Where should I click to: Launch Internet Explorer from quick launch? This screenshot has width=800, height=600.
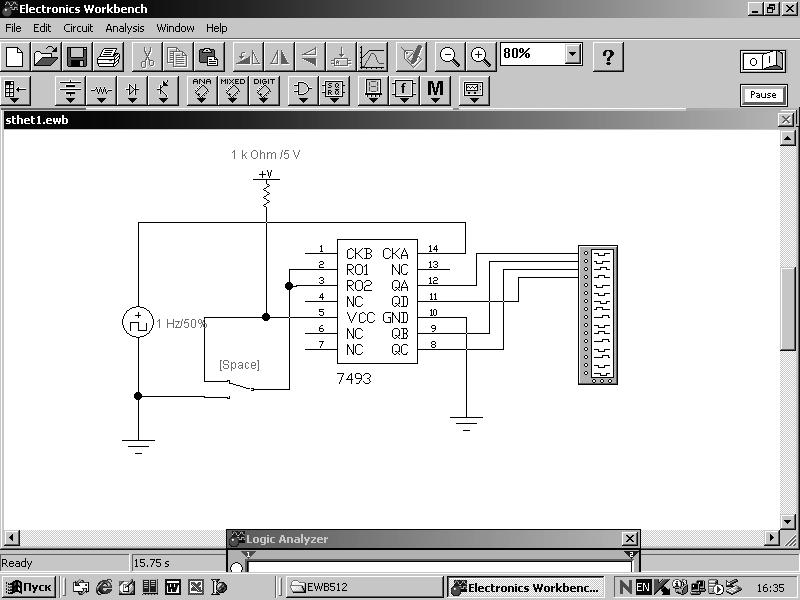point(104,587)
